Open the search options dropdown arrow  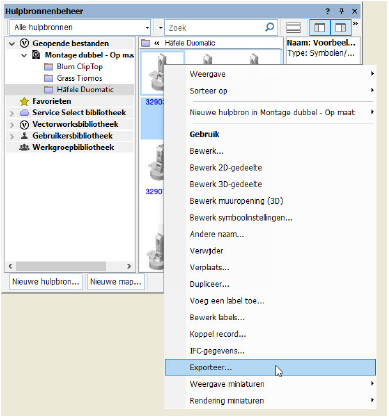[x=160, y=28]
